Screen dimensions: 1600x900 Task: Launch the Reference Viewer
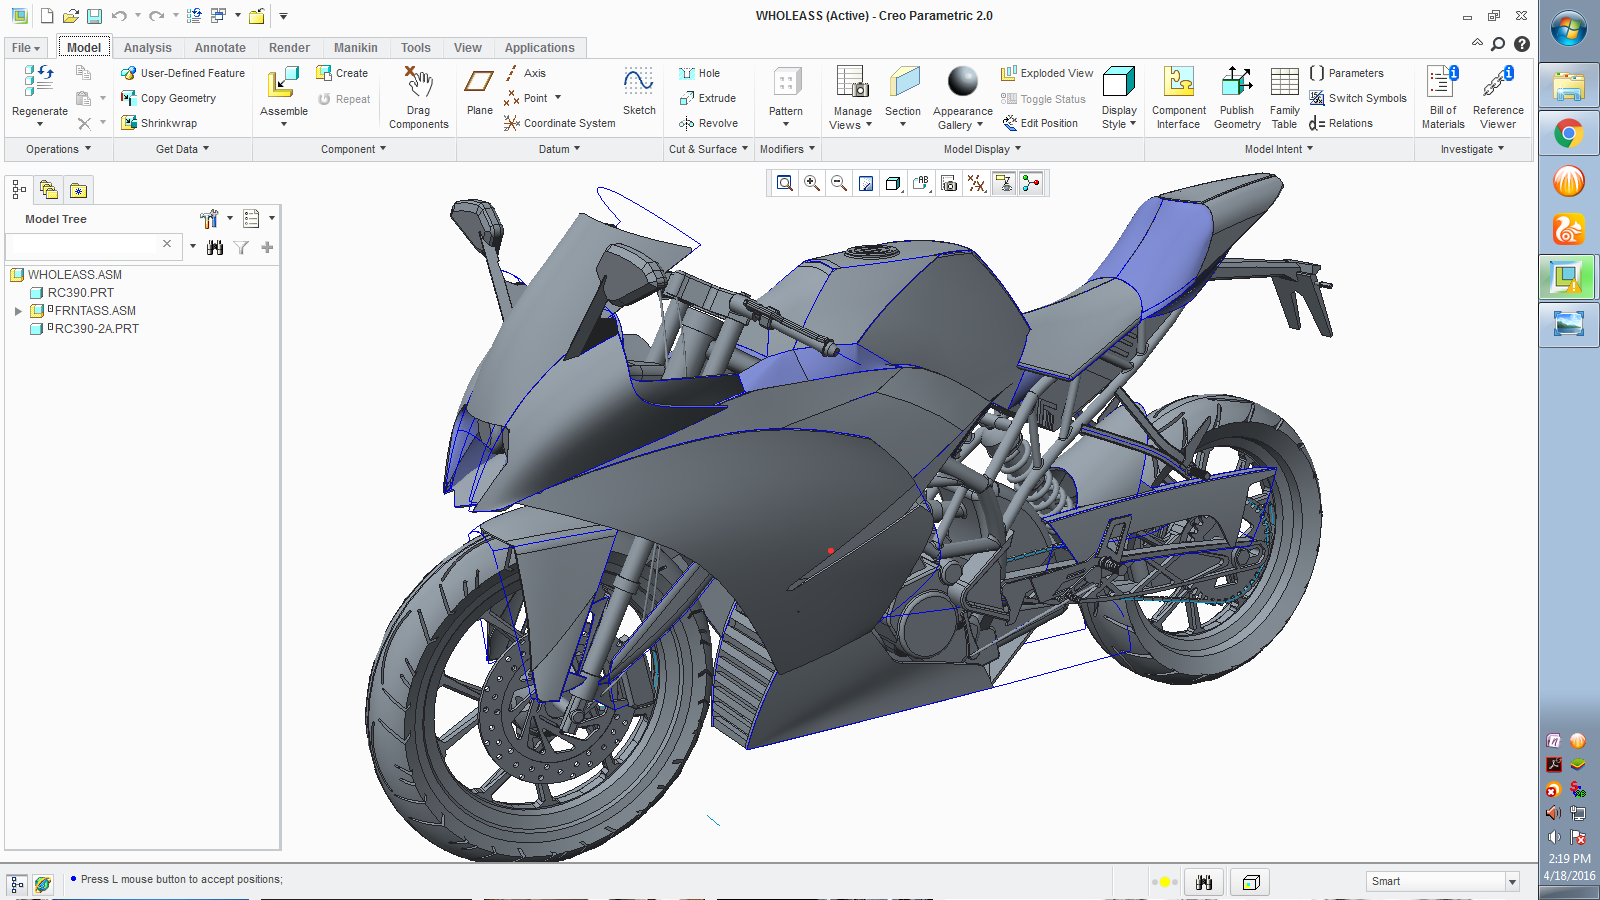[x=1498, y=83]
